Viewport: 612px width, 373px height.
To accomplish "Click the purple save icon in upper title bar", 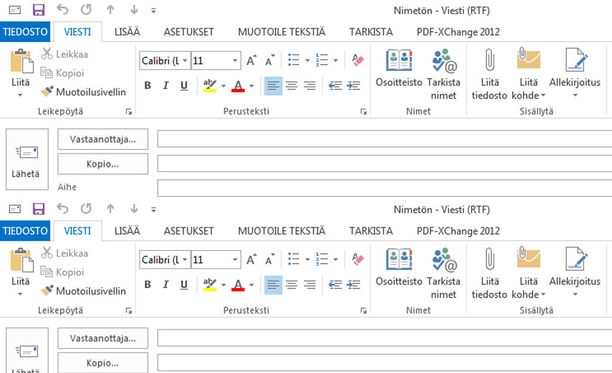I will pos(39,10).
